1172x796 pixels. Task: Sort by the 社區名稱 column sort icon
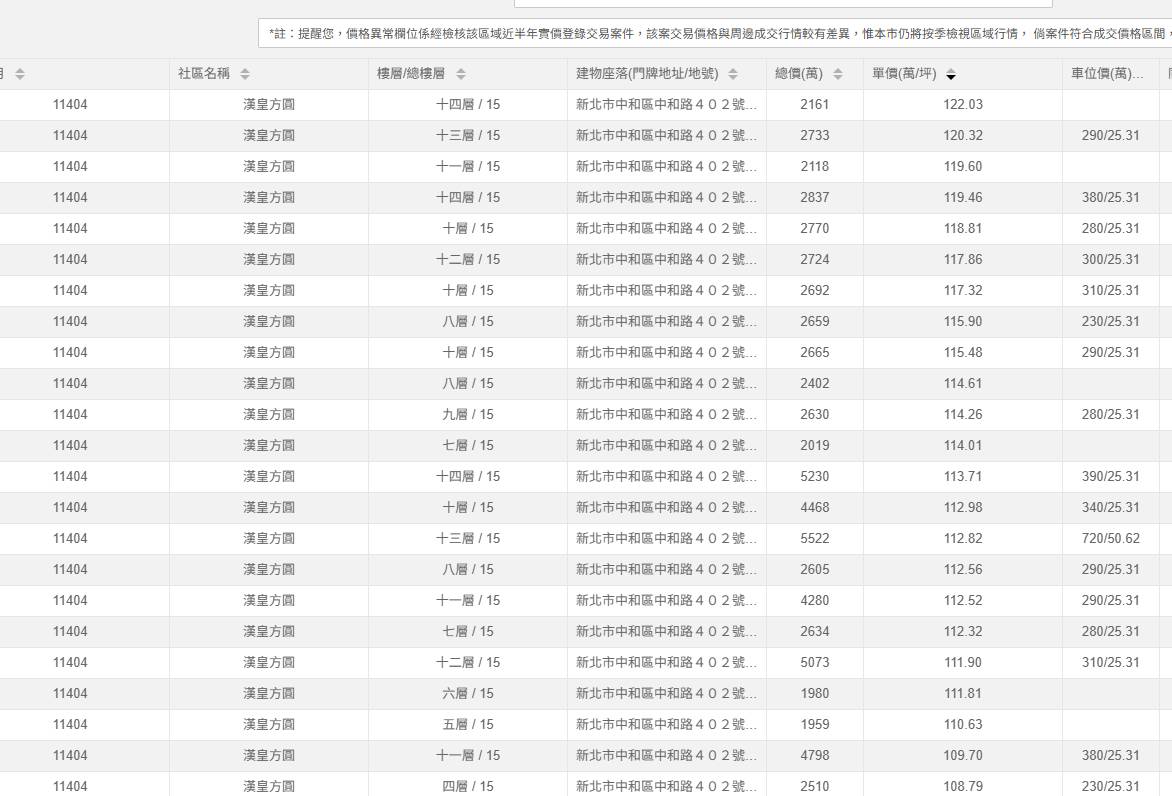(x=245, y=74)
